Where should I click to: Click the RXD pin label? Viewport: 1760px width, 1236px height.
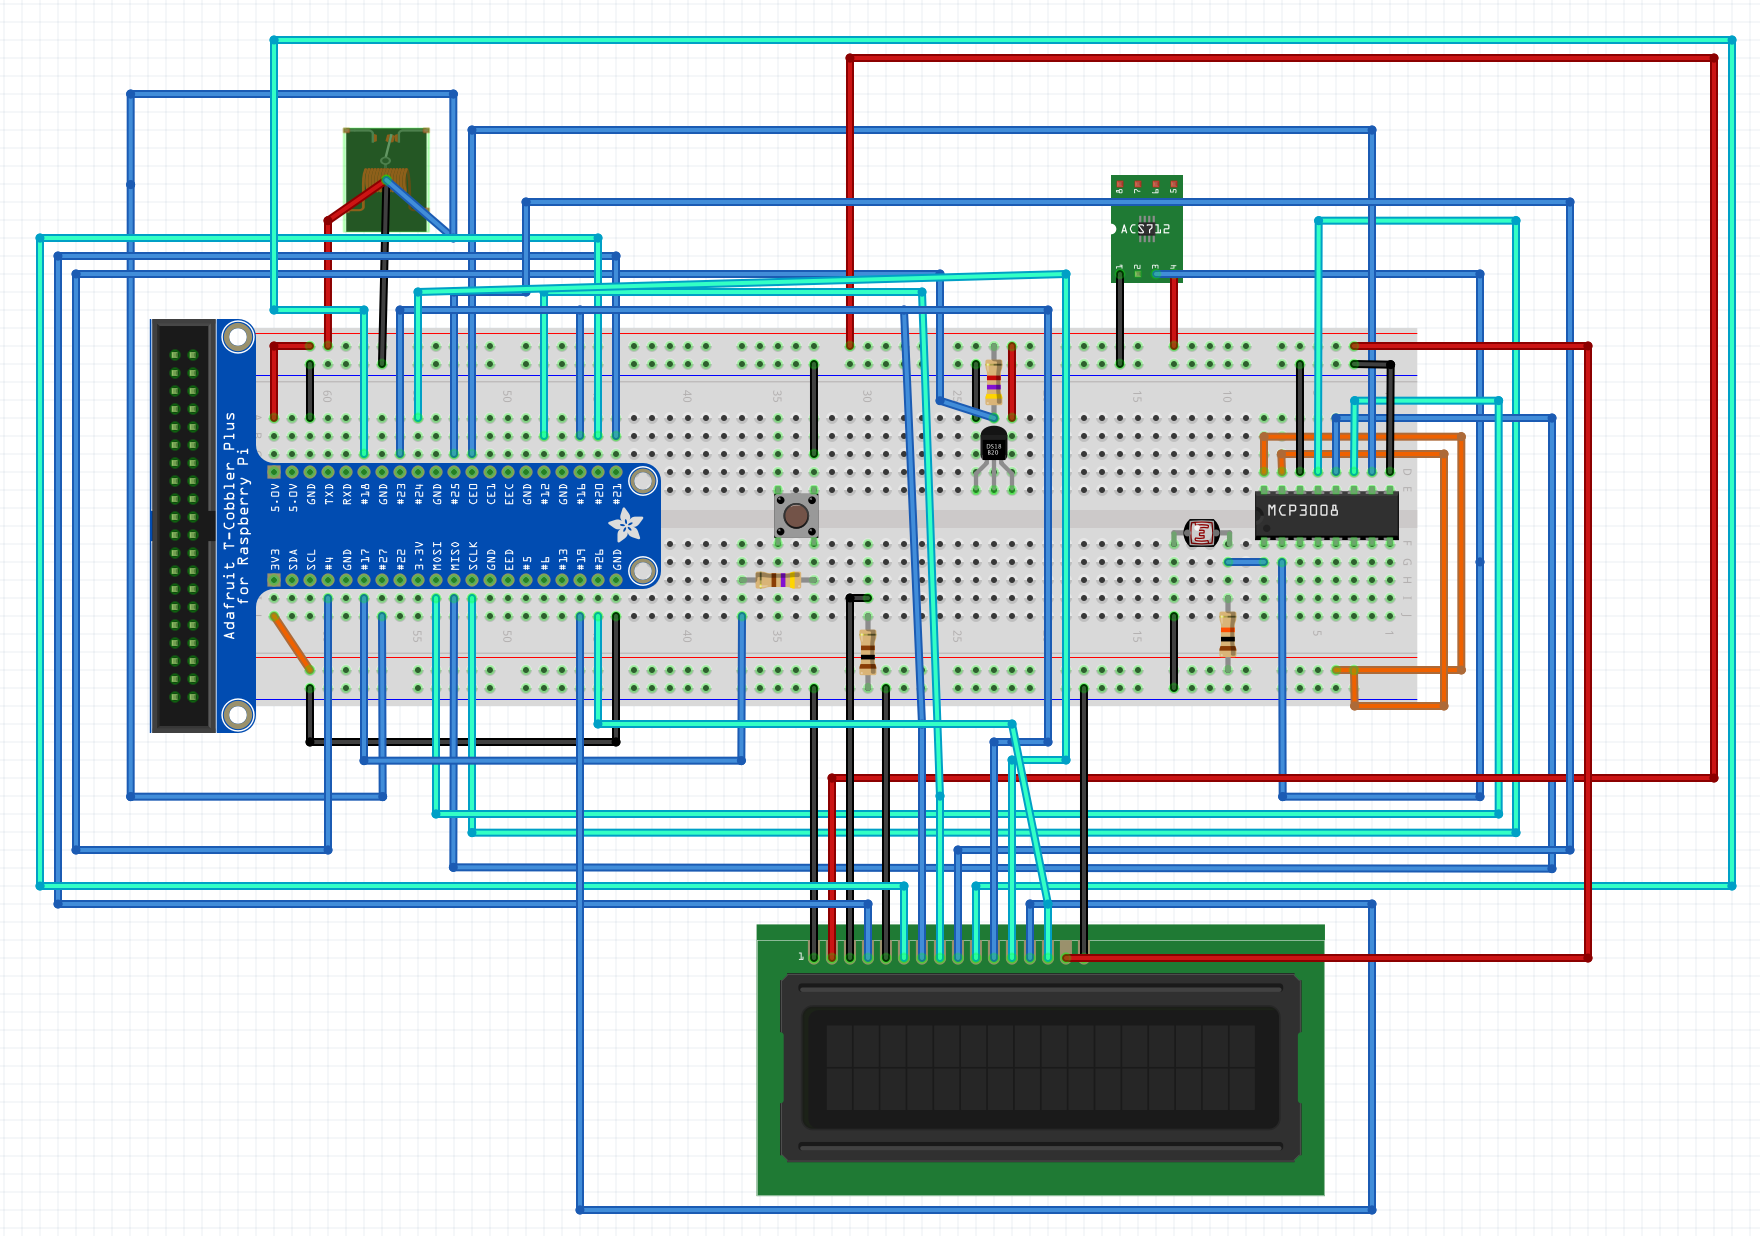(x=346, y=492)
